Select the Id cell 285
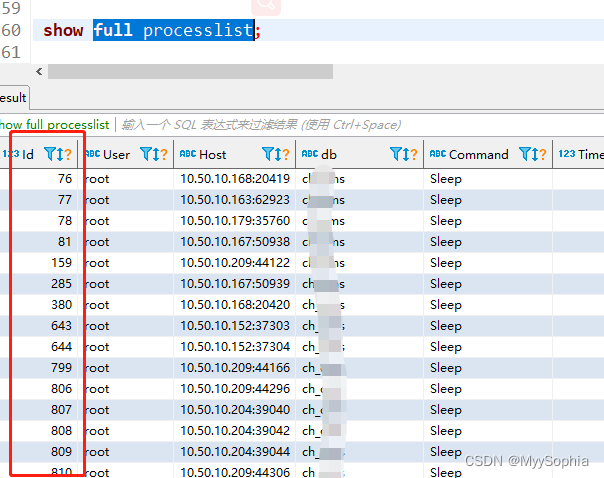 [x=39, y=284]
